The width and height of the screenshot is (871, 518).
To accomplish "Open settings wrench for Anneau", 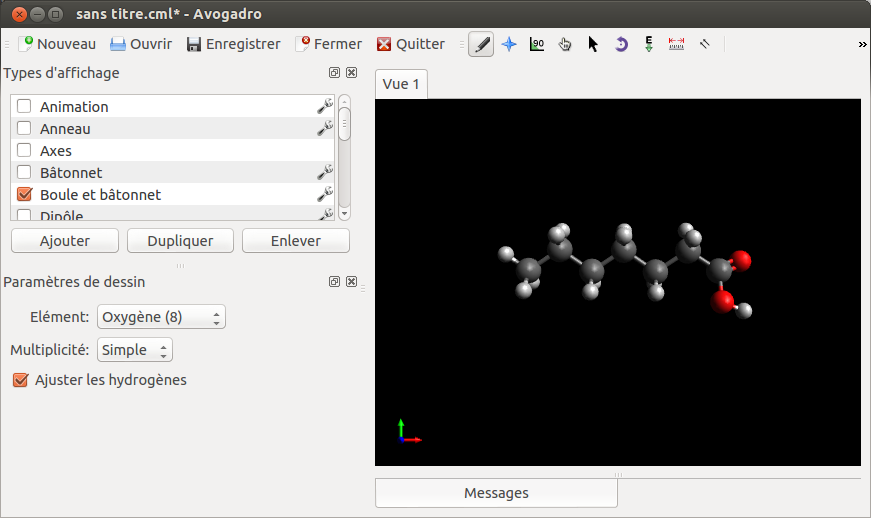I will click(x=325, y=128).
